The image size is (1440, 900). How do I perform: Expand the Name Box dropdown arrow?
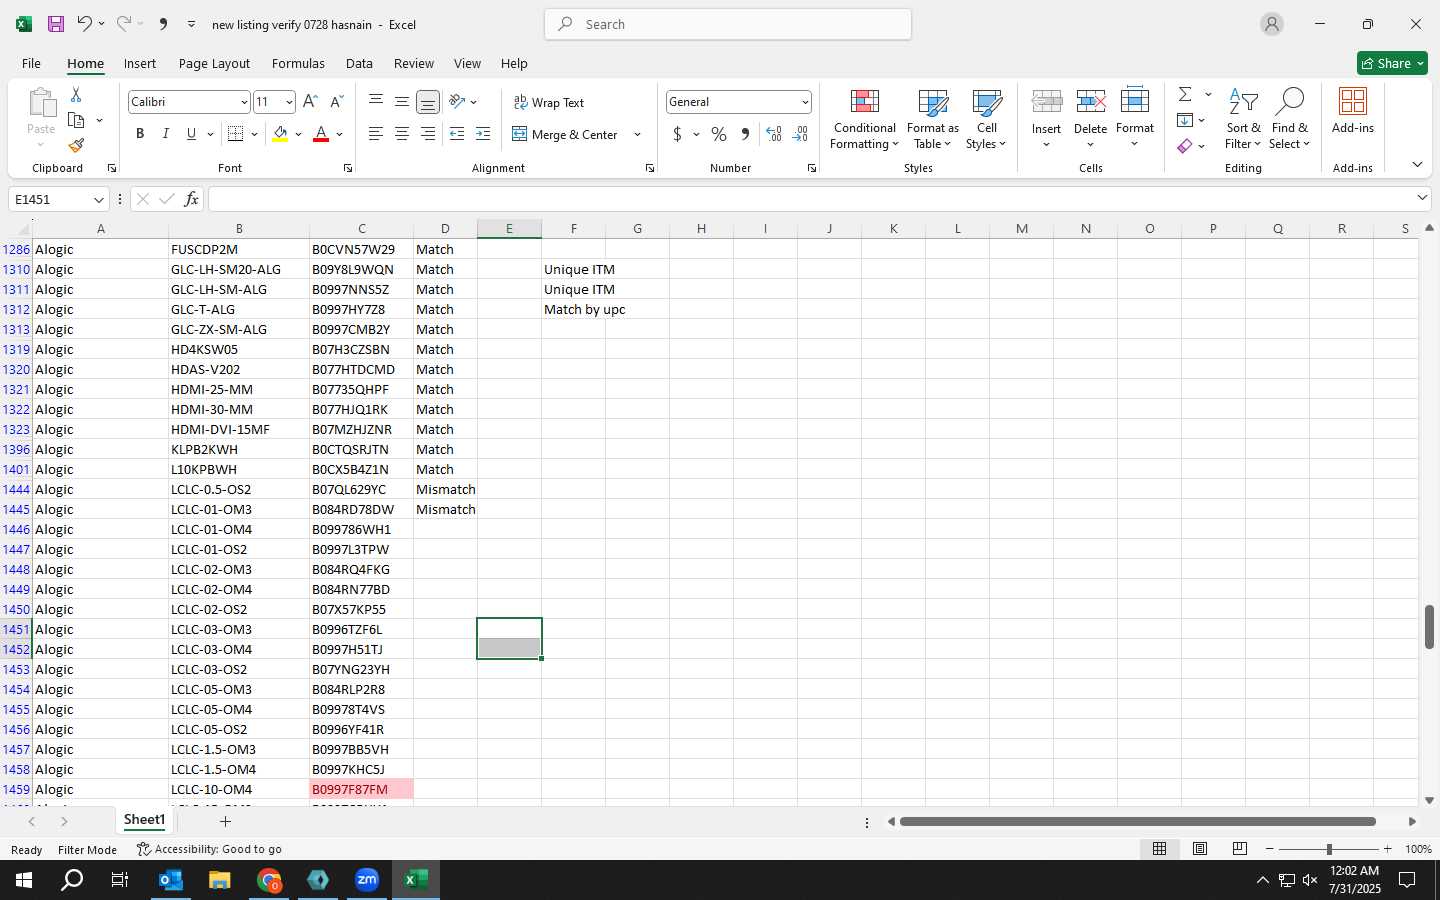pyautogui.click(x=98, y=199)
